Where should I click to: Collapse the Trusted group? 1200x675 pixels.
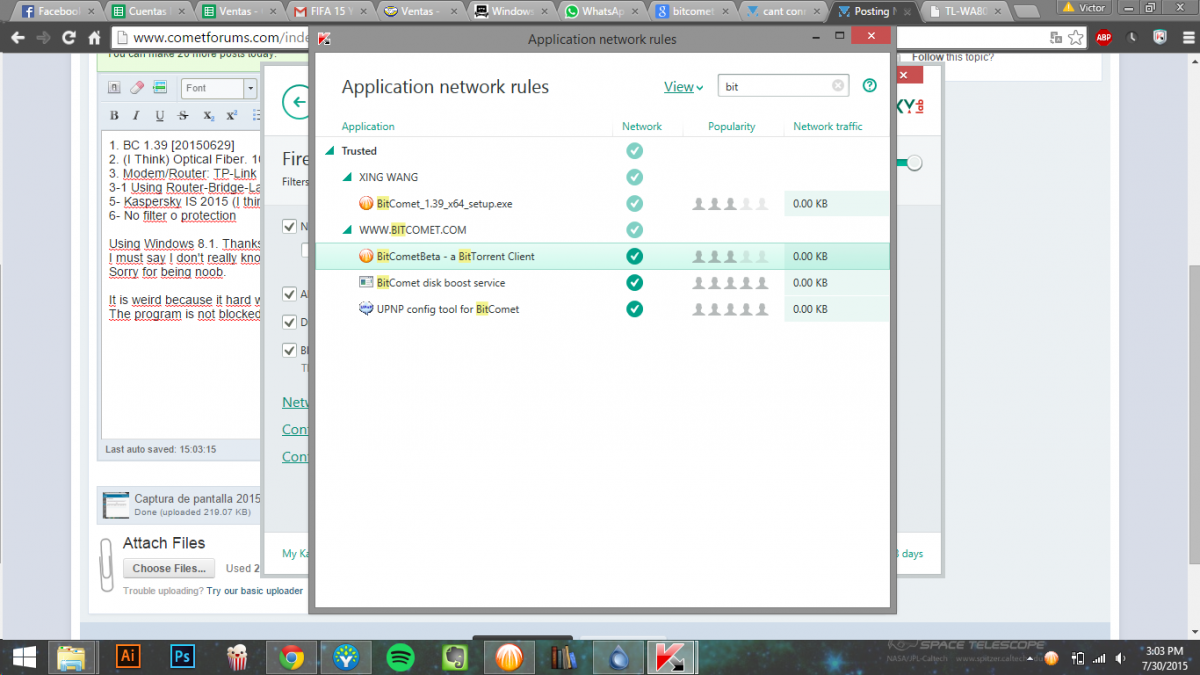[x=330, y=152]
